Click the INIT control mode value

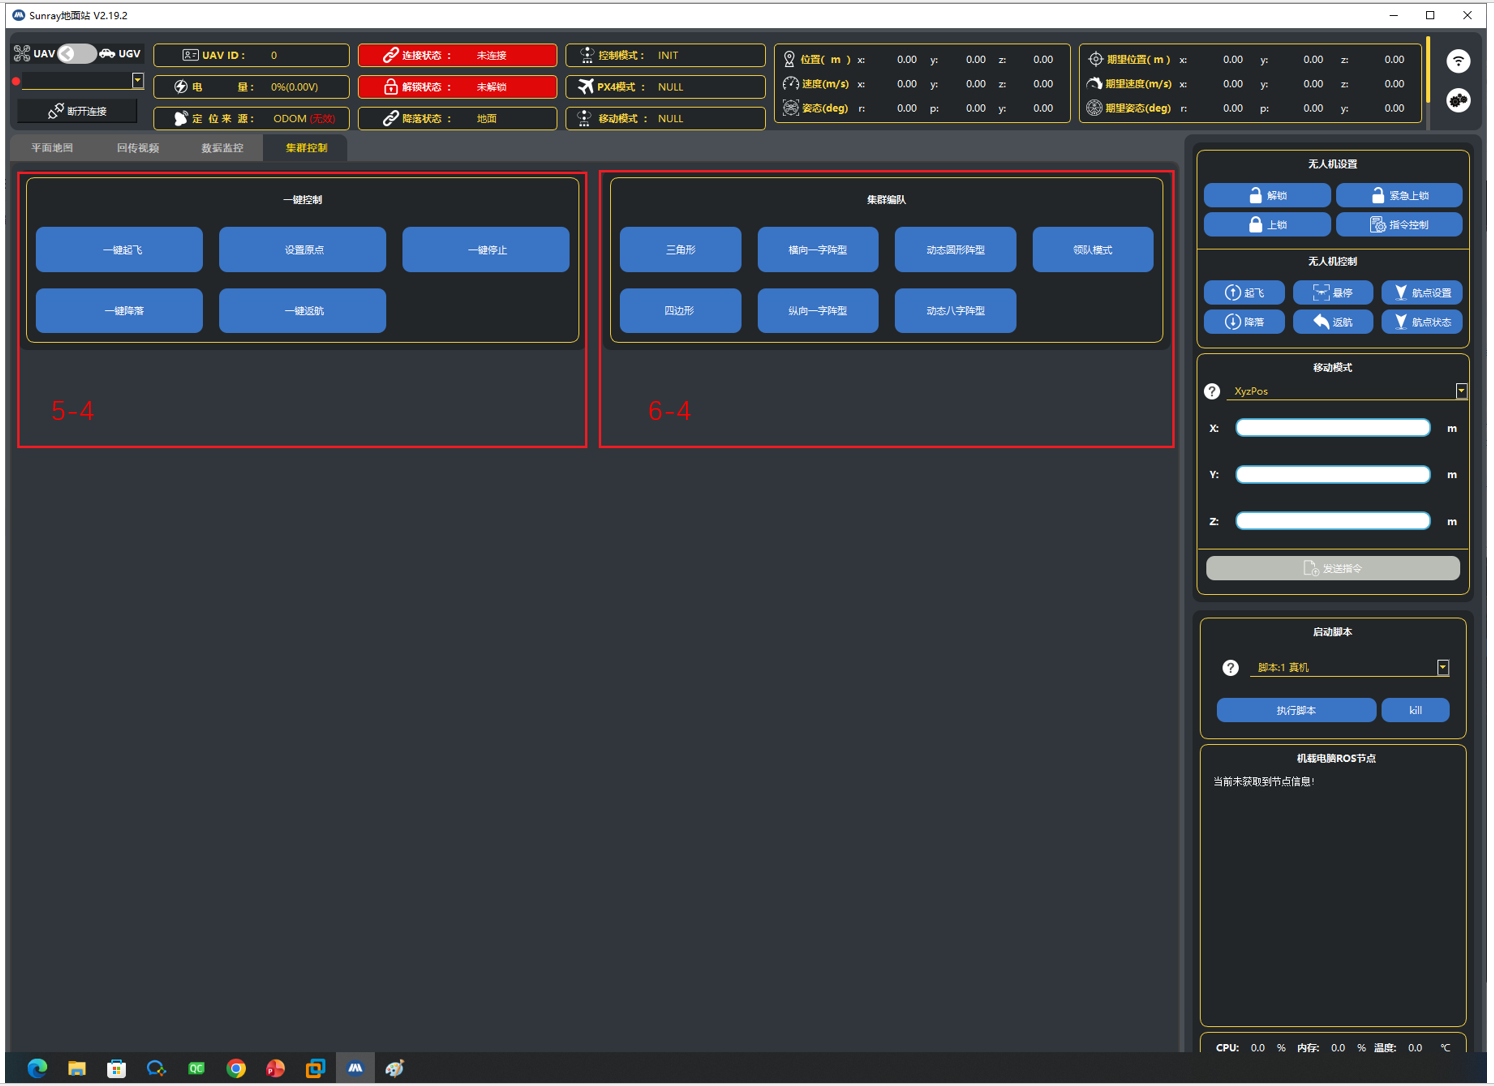[x=668, y=56]
